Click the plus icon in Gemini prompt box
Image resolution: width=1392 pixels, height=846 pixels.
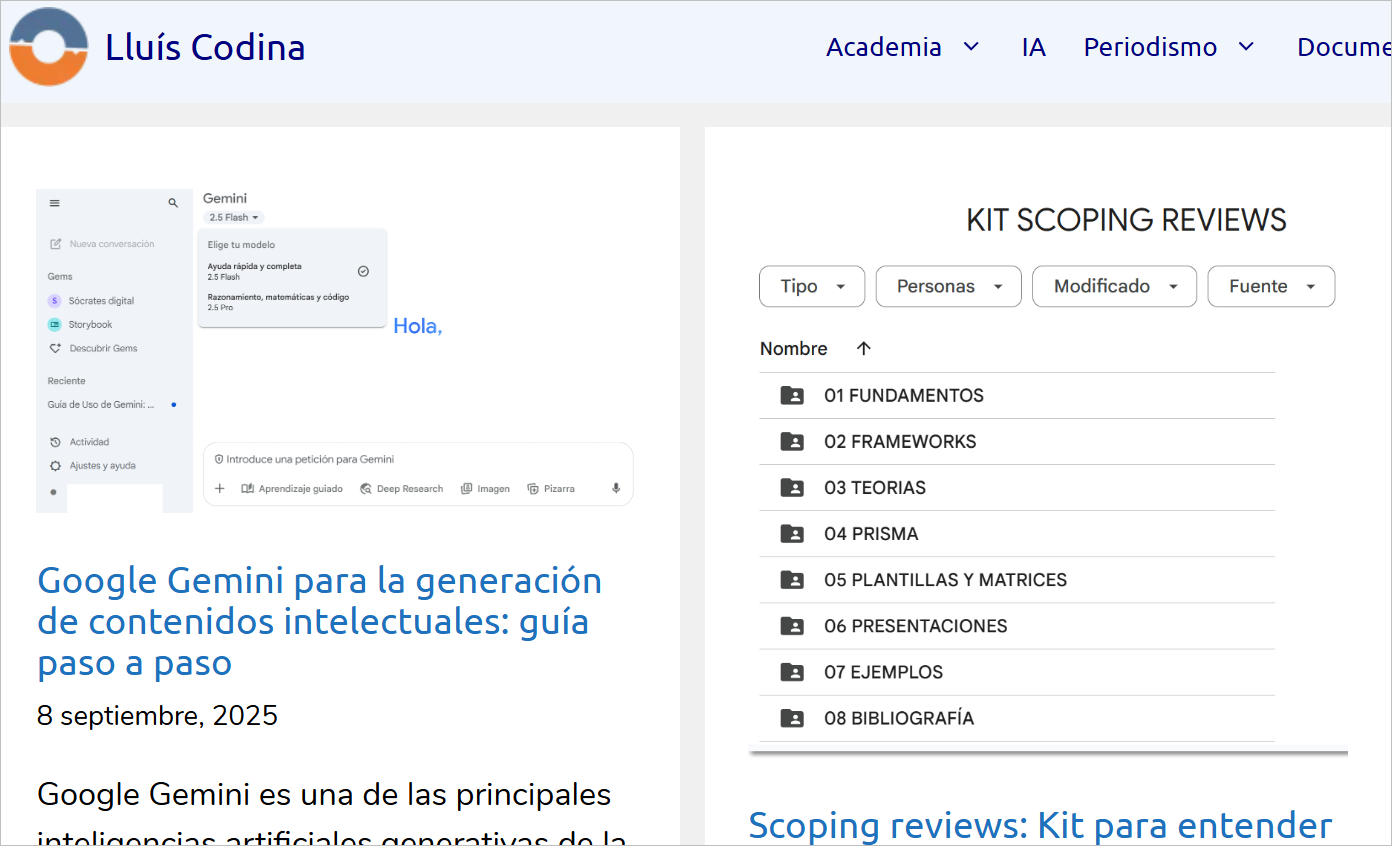tap(220, 488)
